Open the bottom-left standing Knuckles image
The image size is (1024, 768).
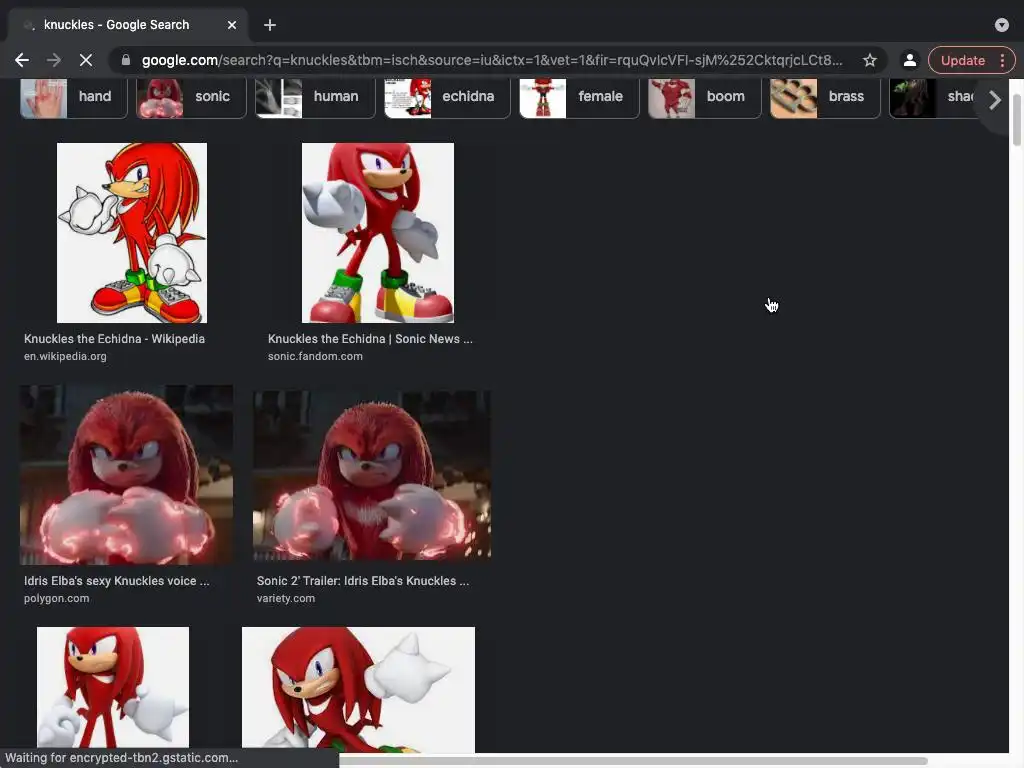113,687
